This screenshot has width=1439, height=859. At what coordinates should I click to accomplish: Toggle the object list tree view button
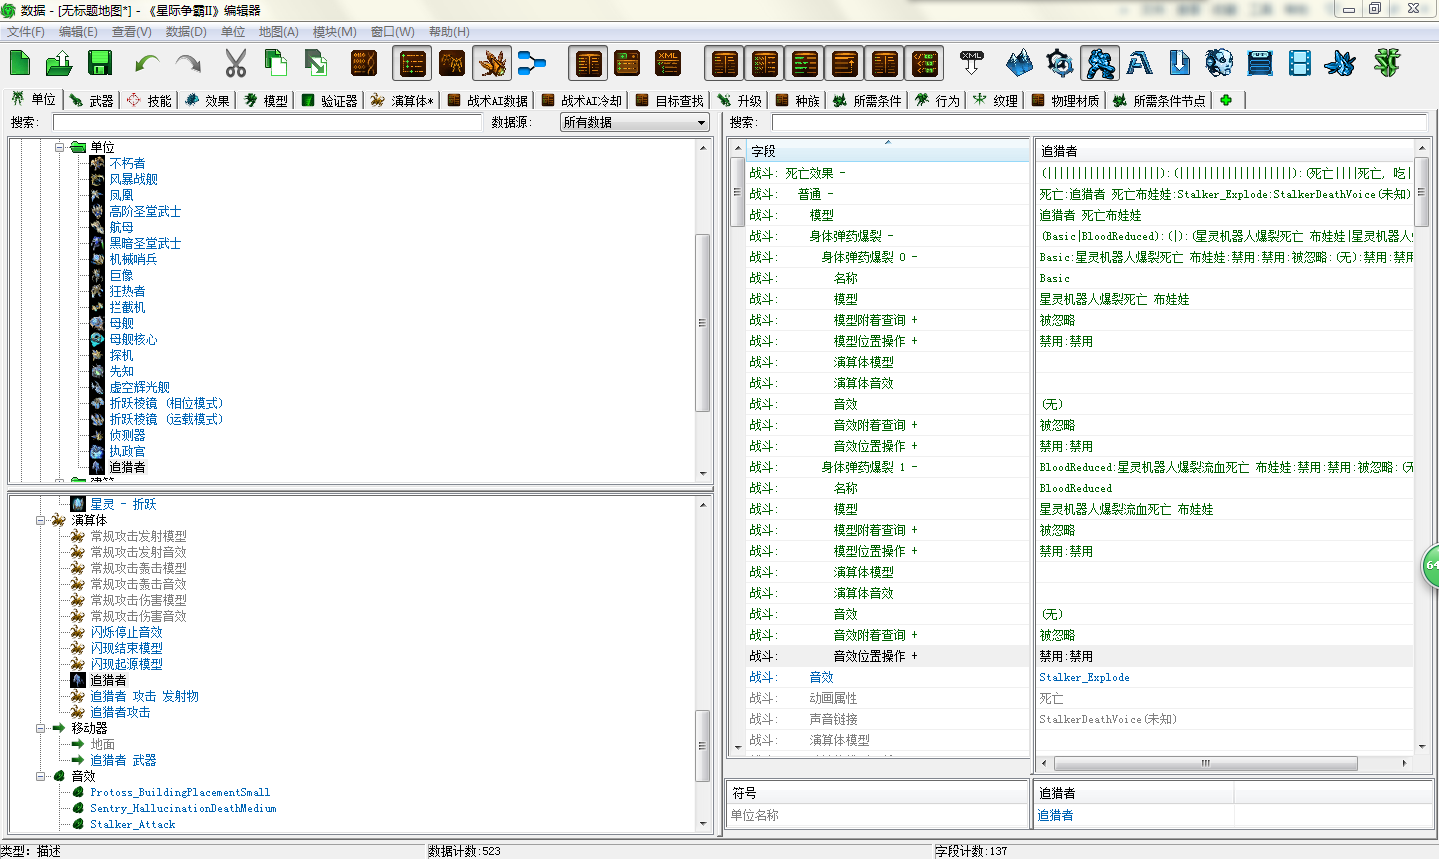pos(412,64)
